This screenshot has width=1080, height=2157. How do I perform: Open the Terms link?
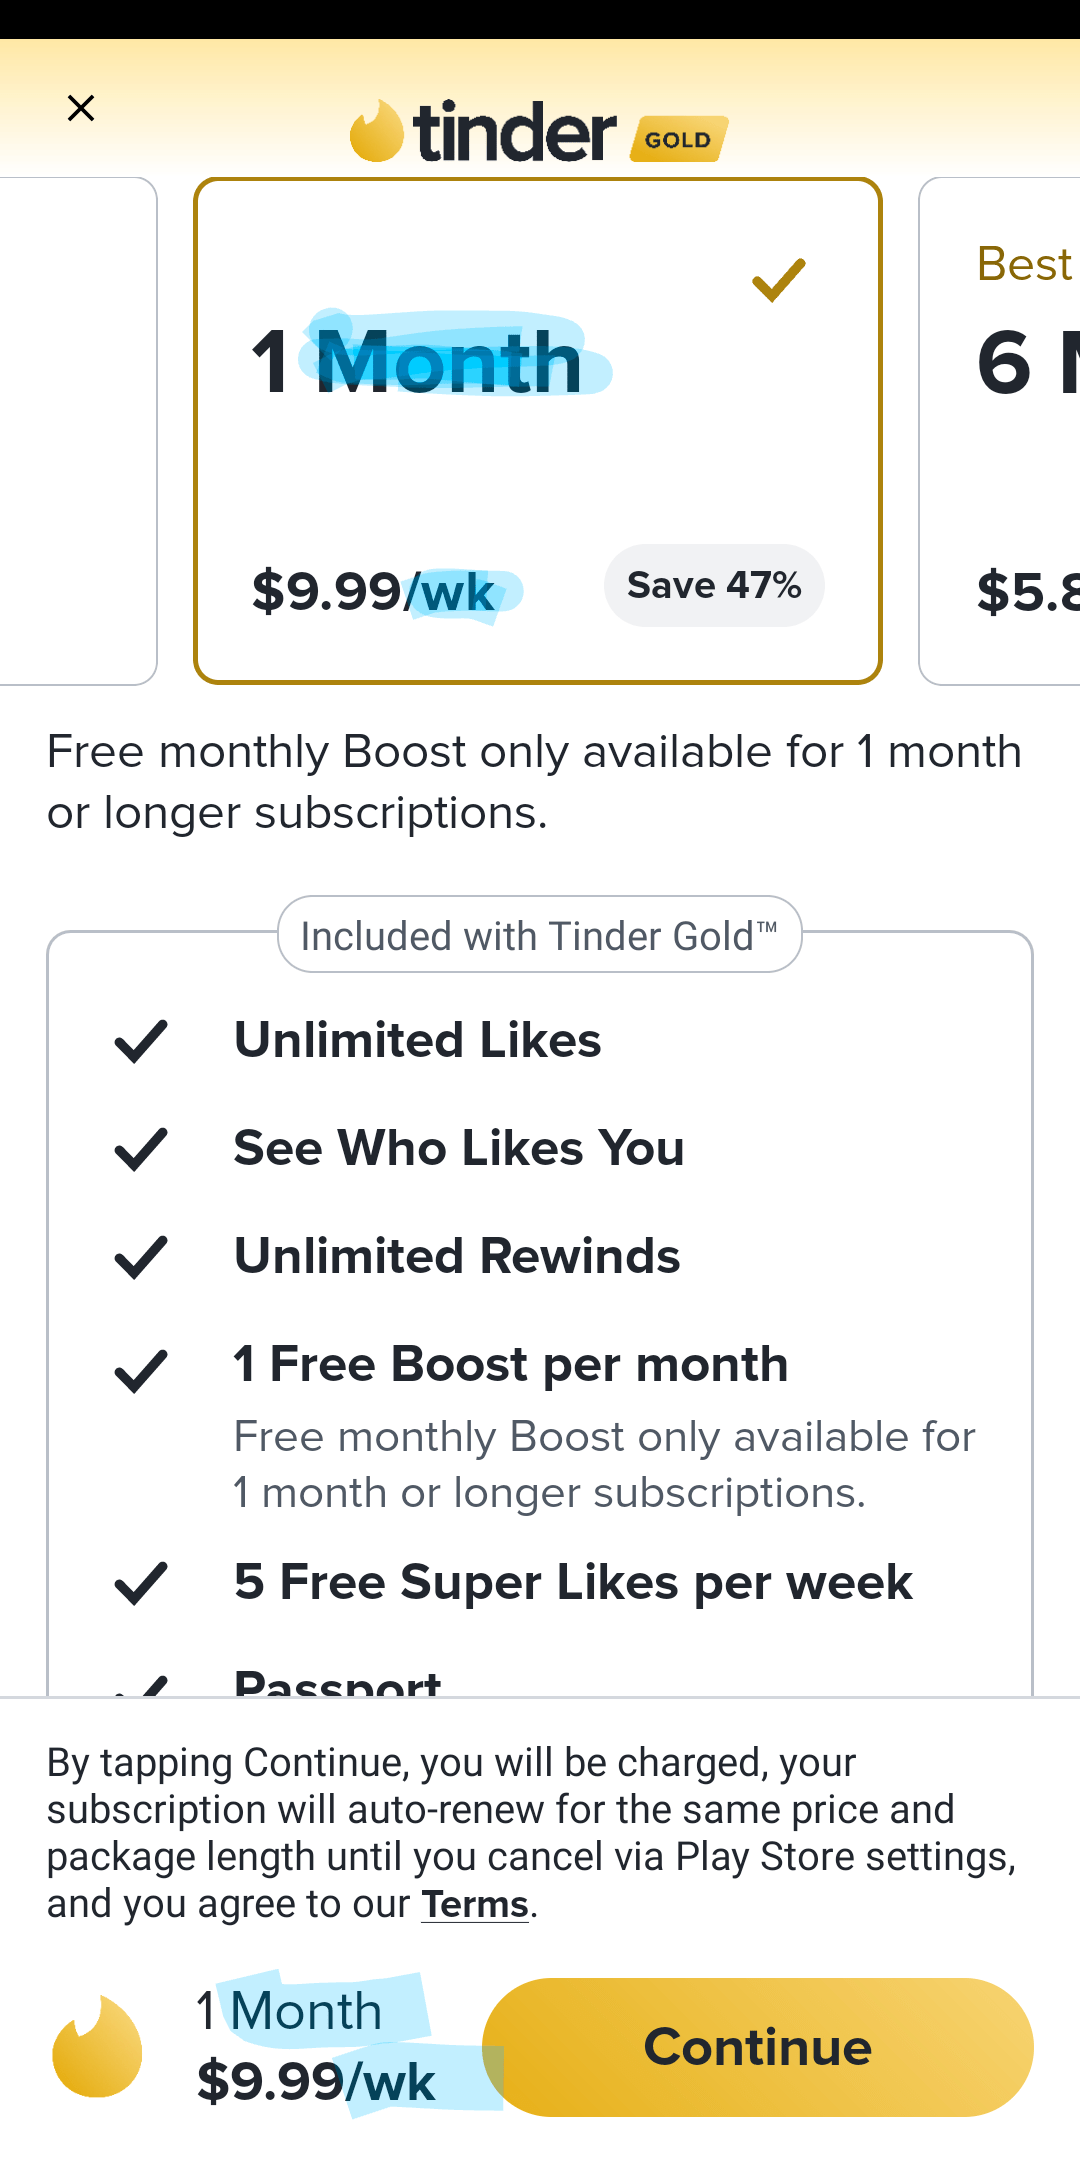click(474, 1904)
